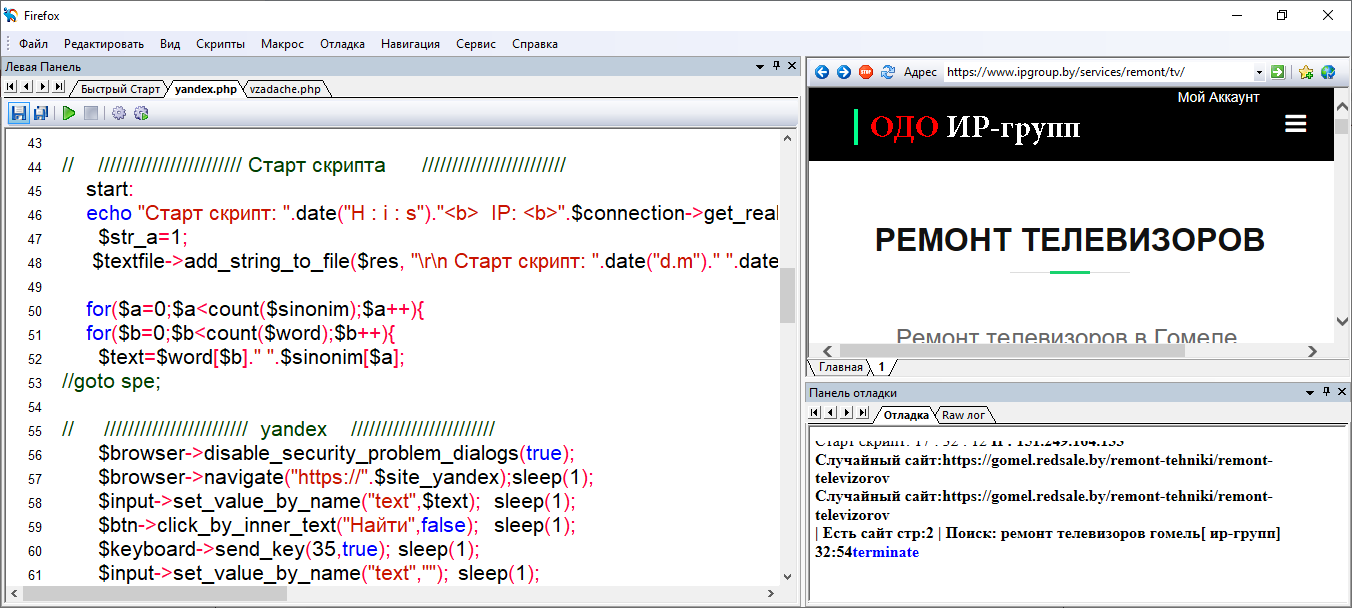Switch to the Raw лог tab
Viewport: 1352px width, 608px height.
pyautogui.click(x=963, y=414)
